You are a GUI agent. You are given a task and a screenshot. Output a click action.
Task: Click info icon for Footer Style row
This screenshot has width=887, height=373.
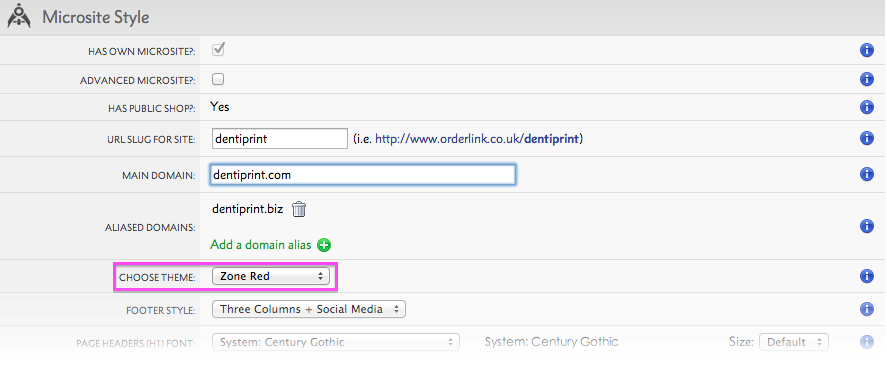coord(866,309)
